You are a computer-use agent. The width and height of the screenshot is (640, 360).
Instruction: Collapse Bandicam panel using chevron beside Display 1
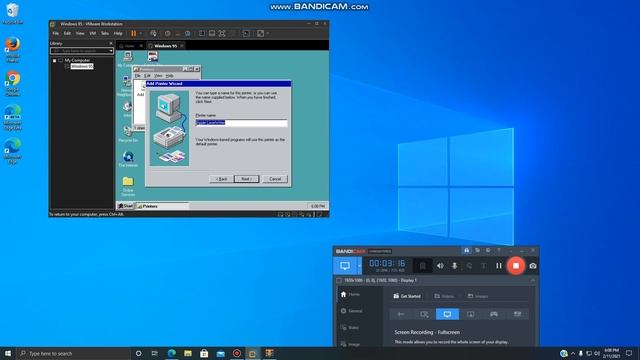point(533,280)
